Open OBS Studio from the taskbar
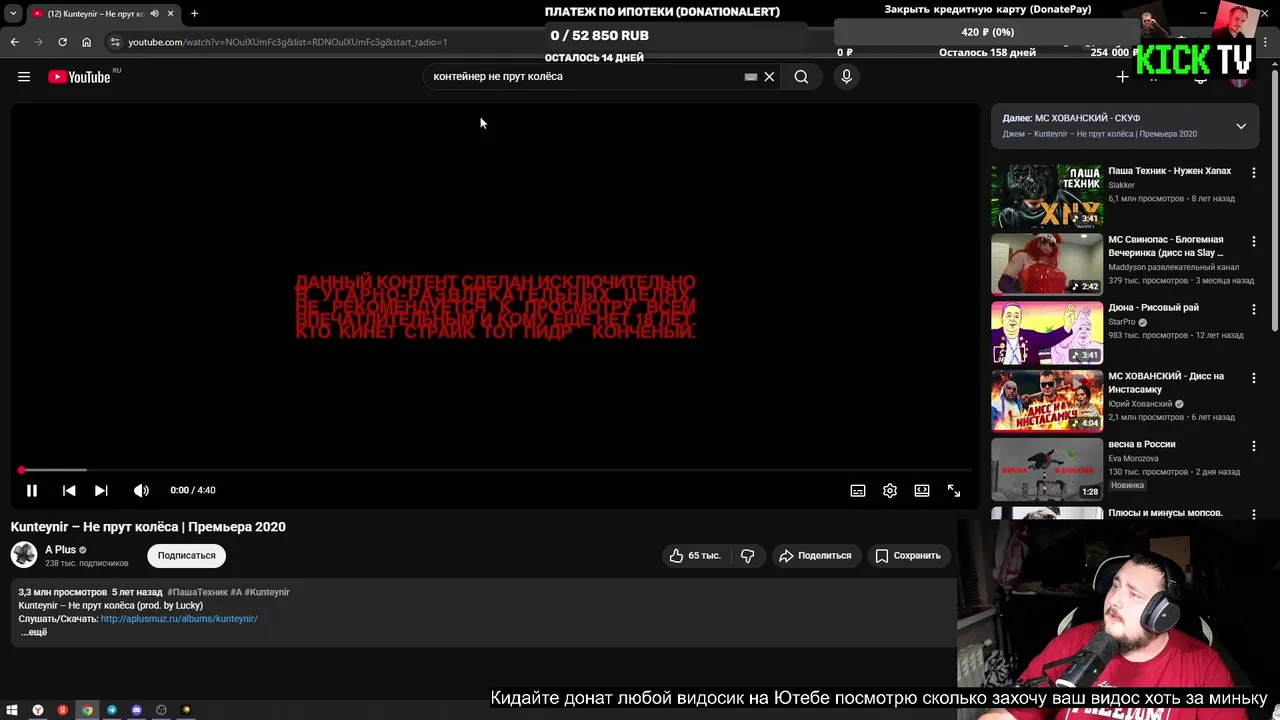This screenshot has height=720, width=1280. (x=161, y=710)
